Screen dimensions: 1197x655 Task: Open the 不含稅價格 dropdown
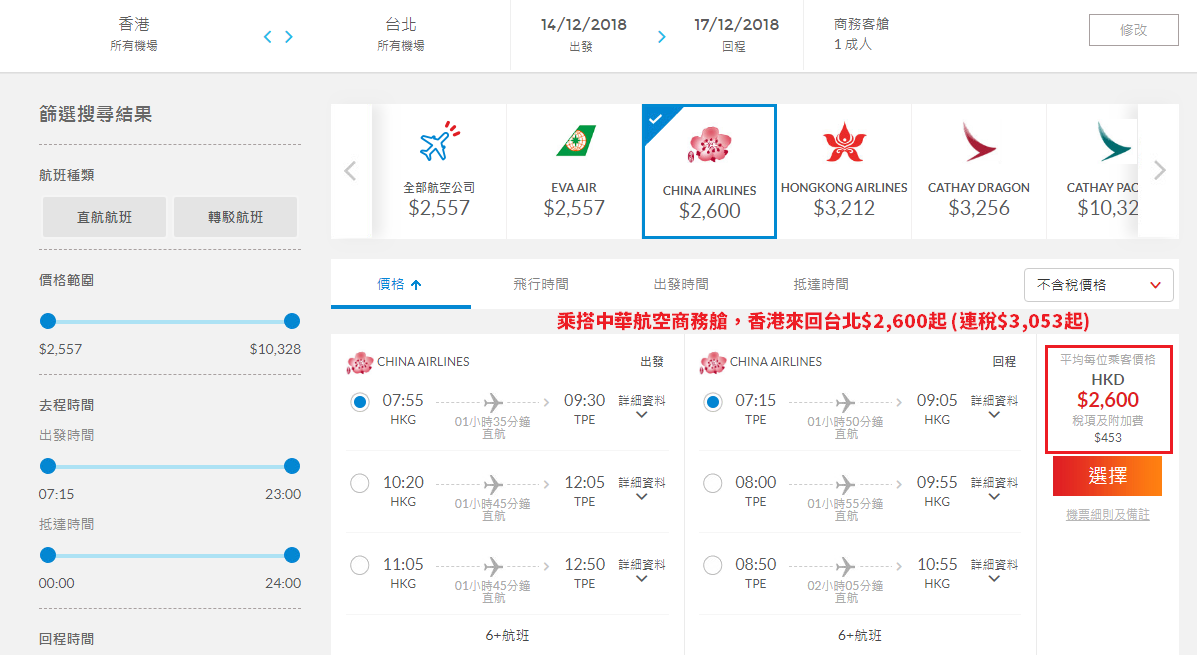coord(1099,285)
